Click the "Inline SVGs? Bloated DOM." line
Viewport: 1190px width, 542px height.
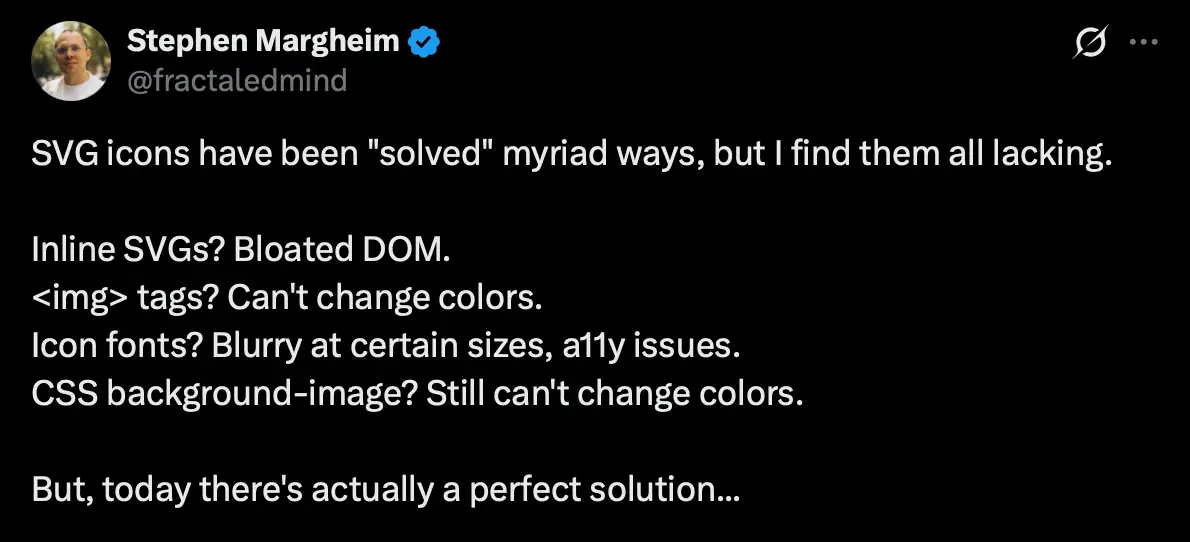pyautogui.click(x=241, y=250)
